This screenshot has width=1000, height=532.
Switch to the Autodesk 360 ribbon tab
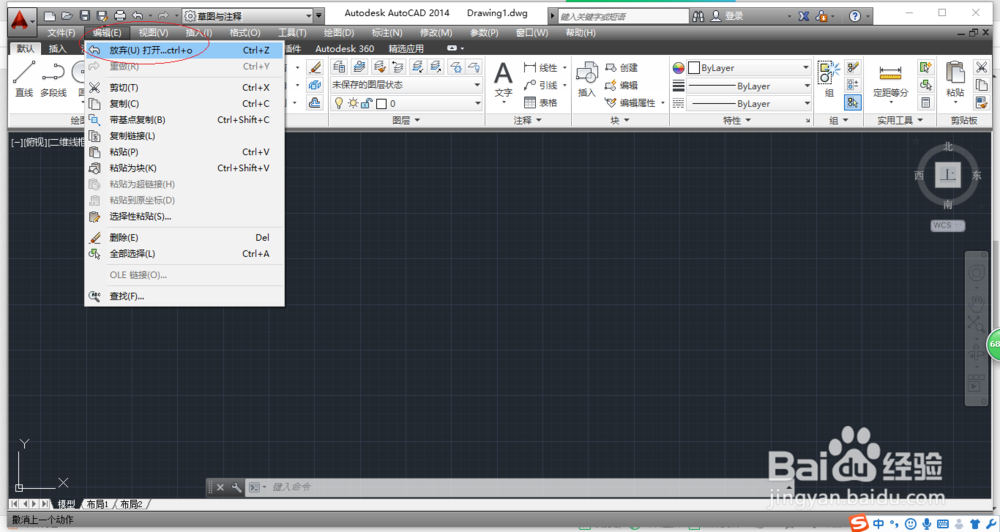(x=344, y=48)
